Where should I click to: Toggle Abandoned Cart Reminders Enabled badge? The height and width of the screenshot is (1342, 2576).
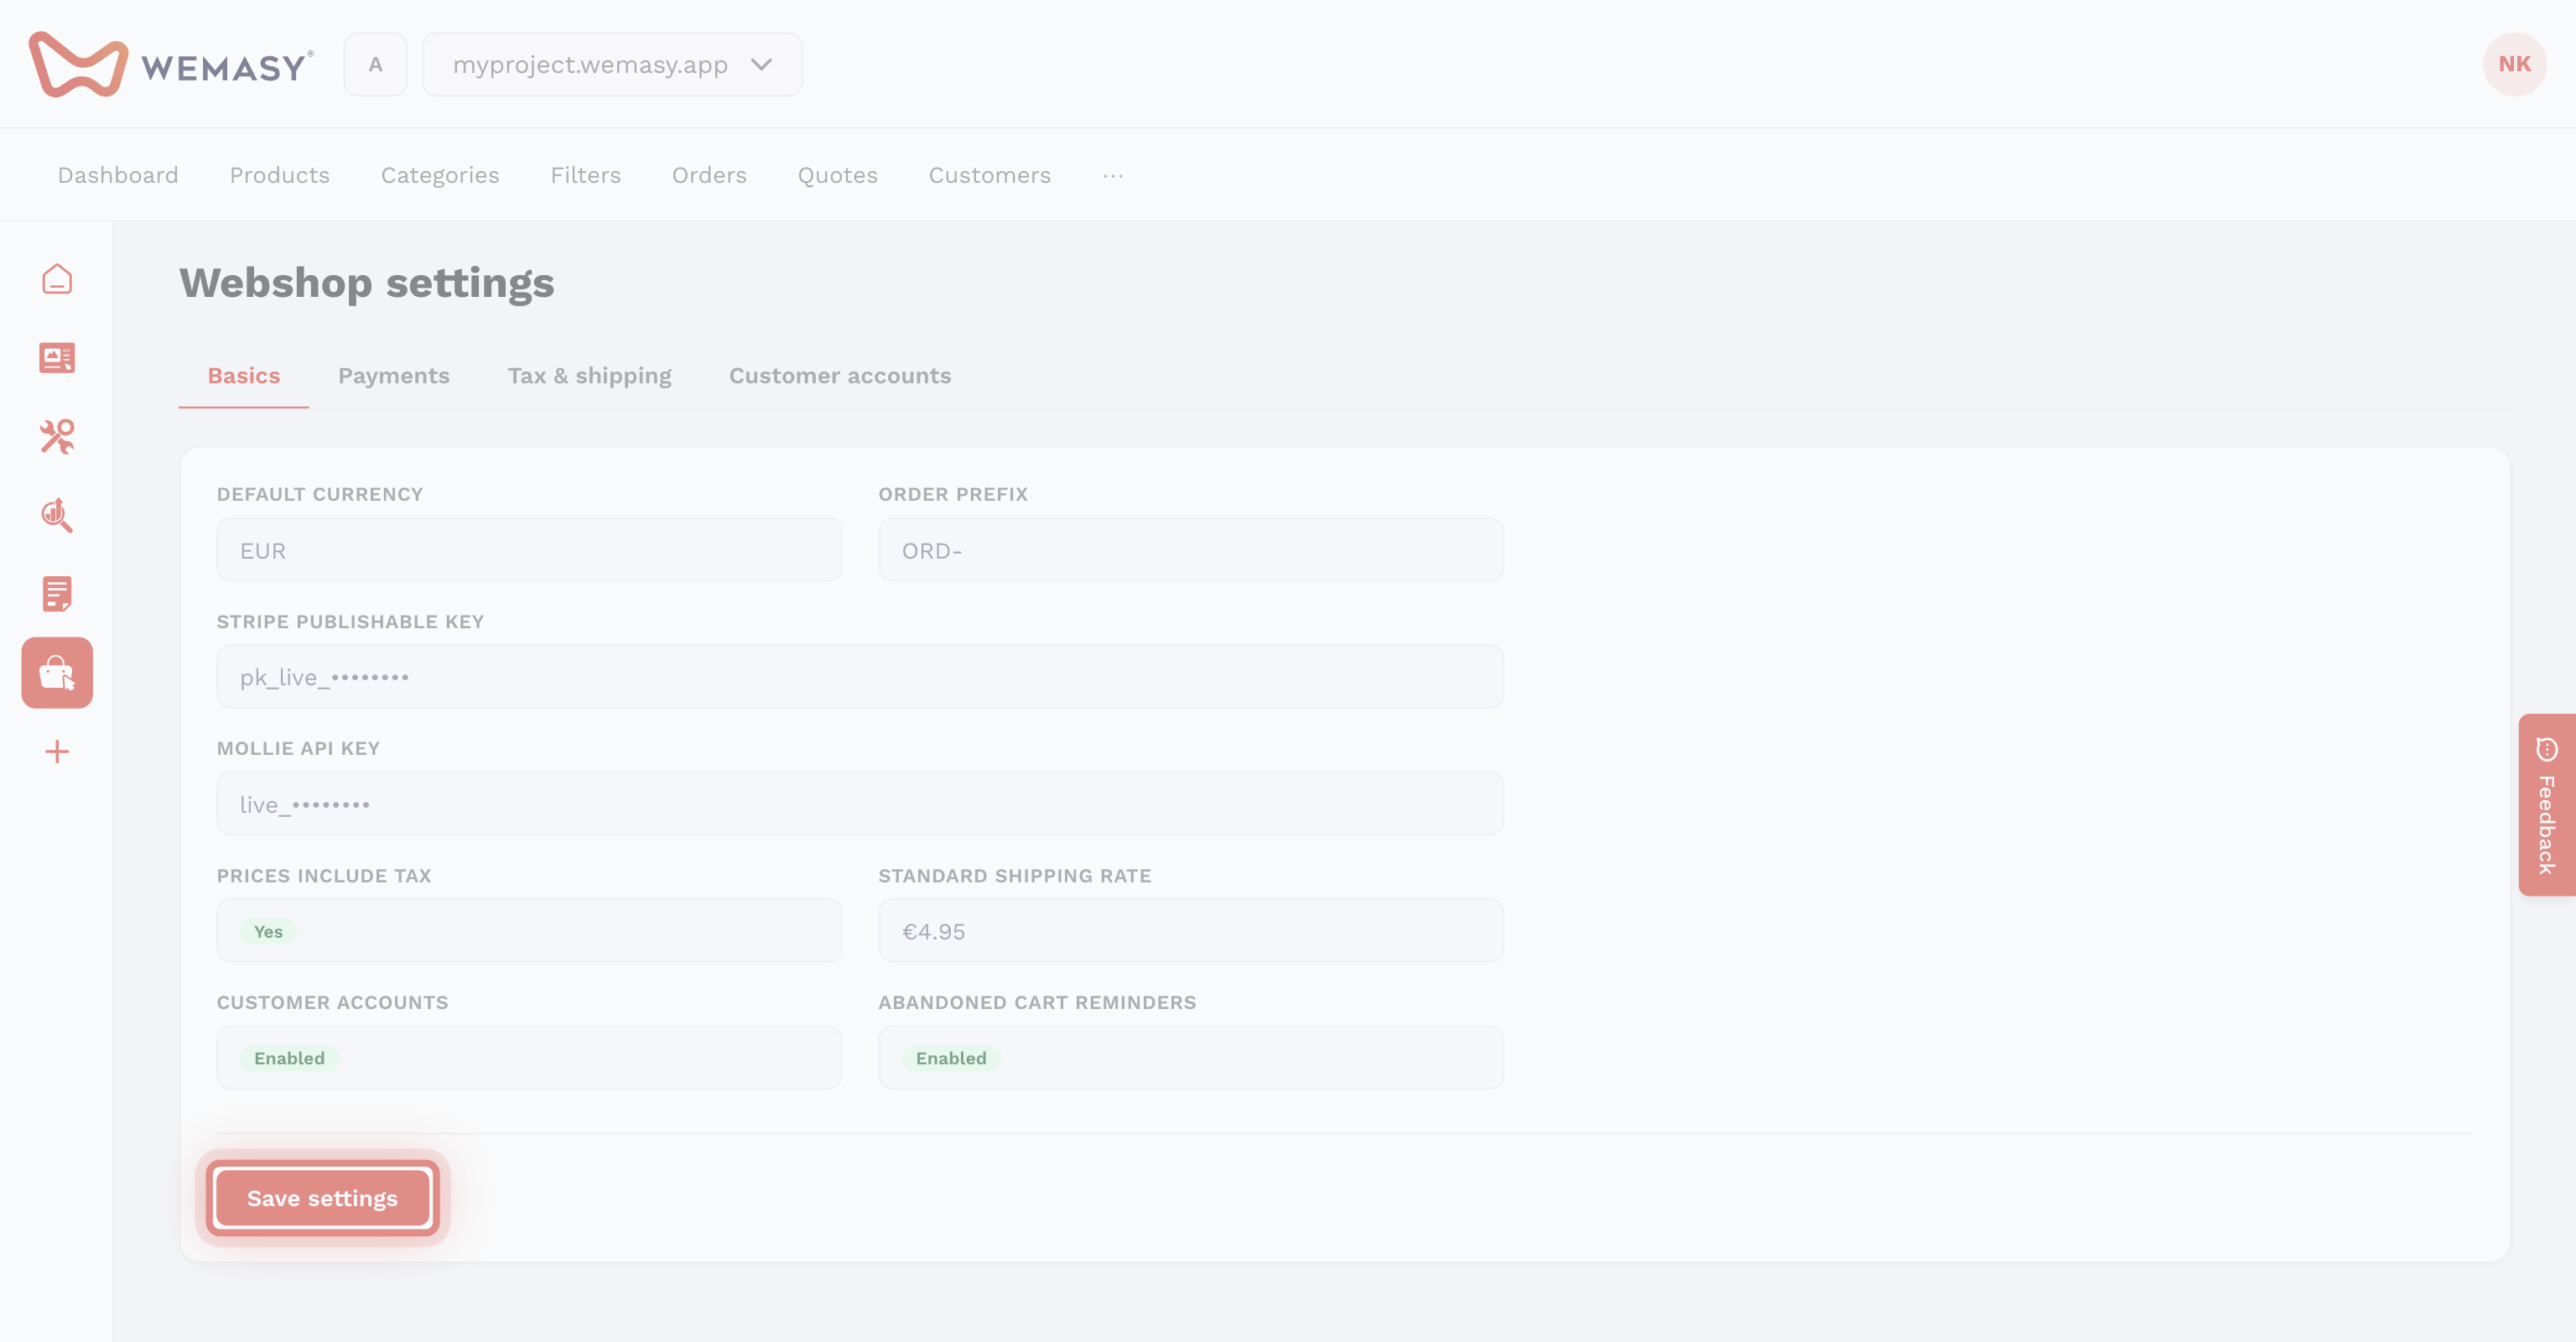pos(951,1058)
